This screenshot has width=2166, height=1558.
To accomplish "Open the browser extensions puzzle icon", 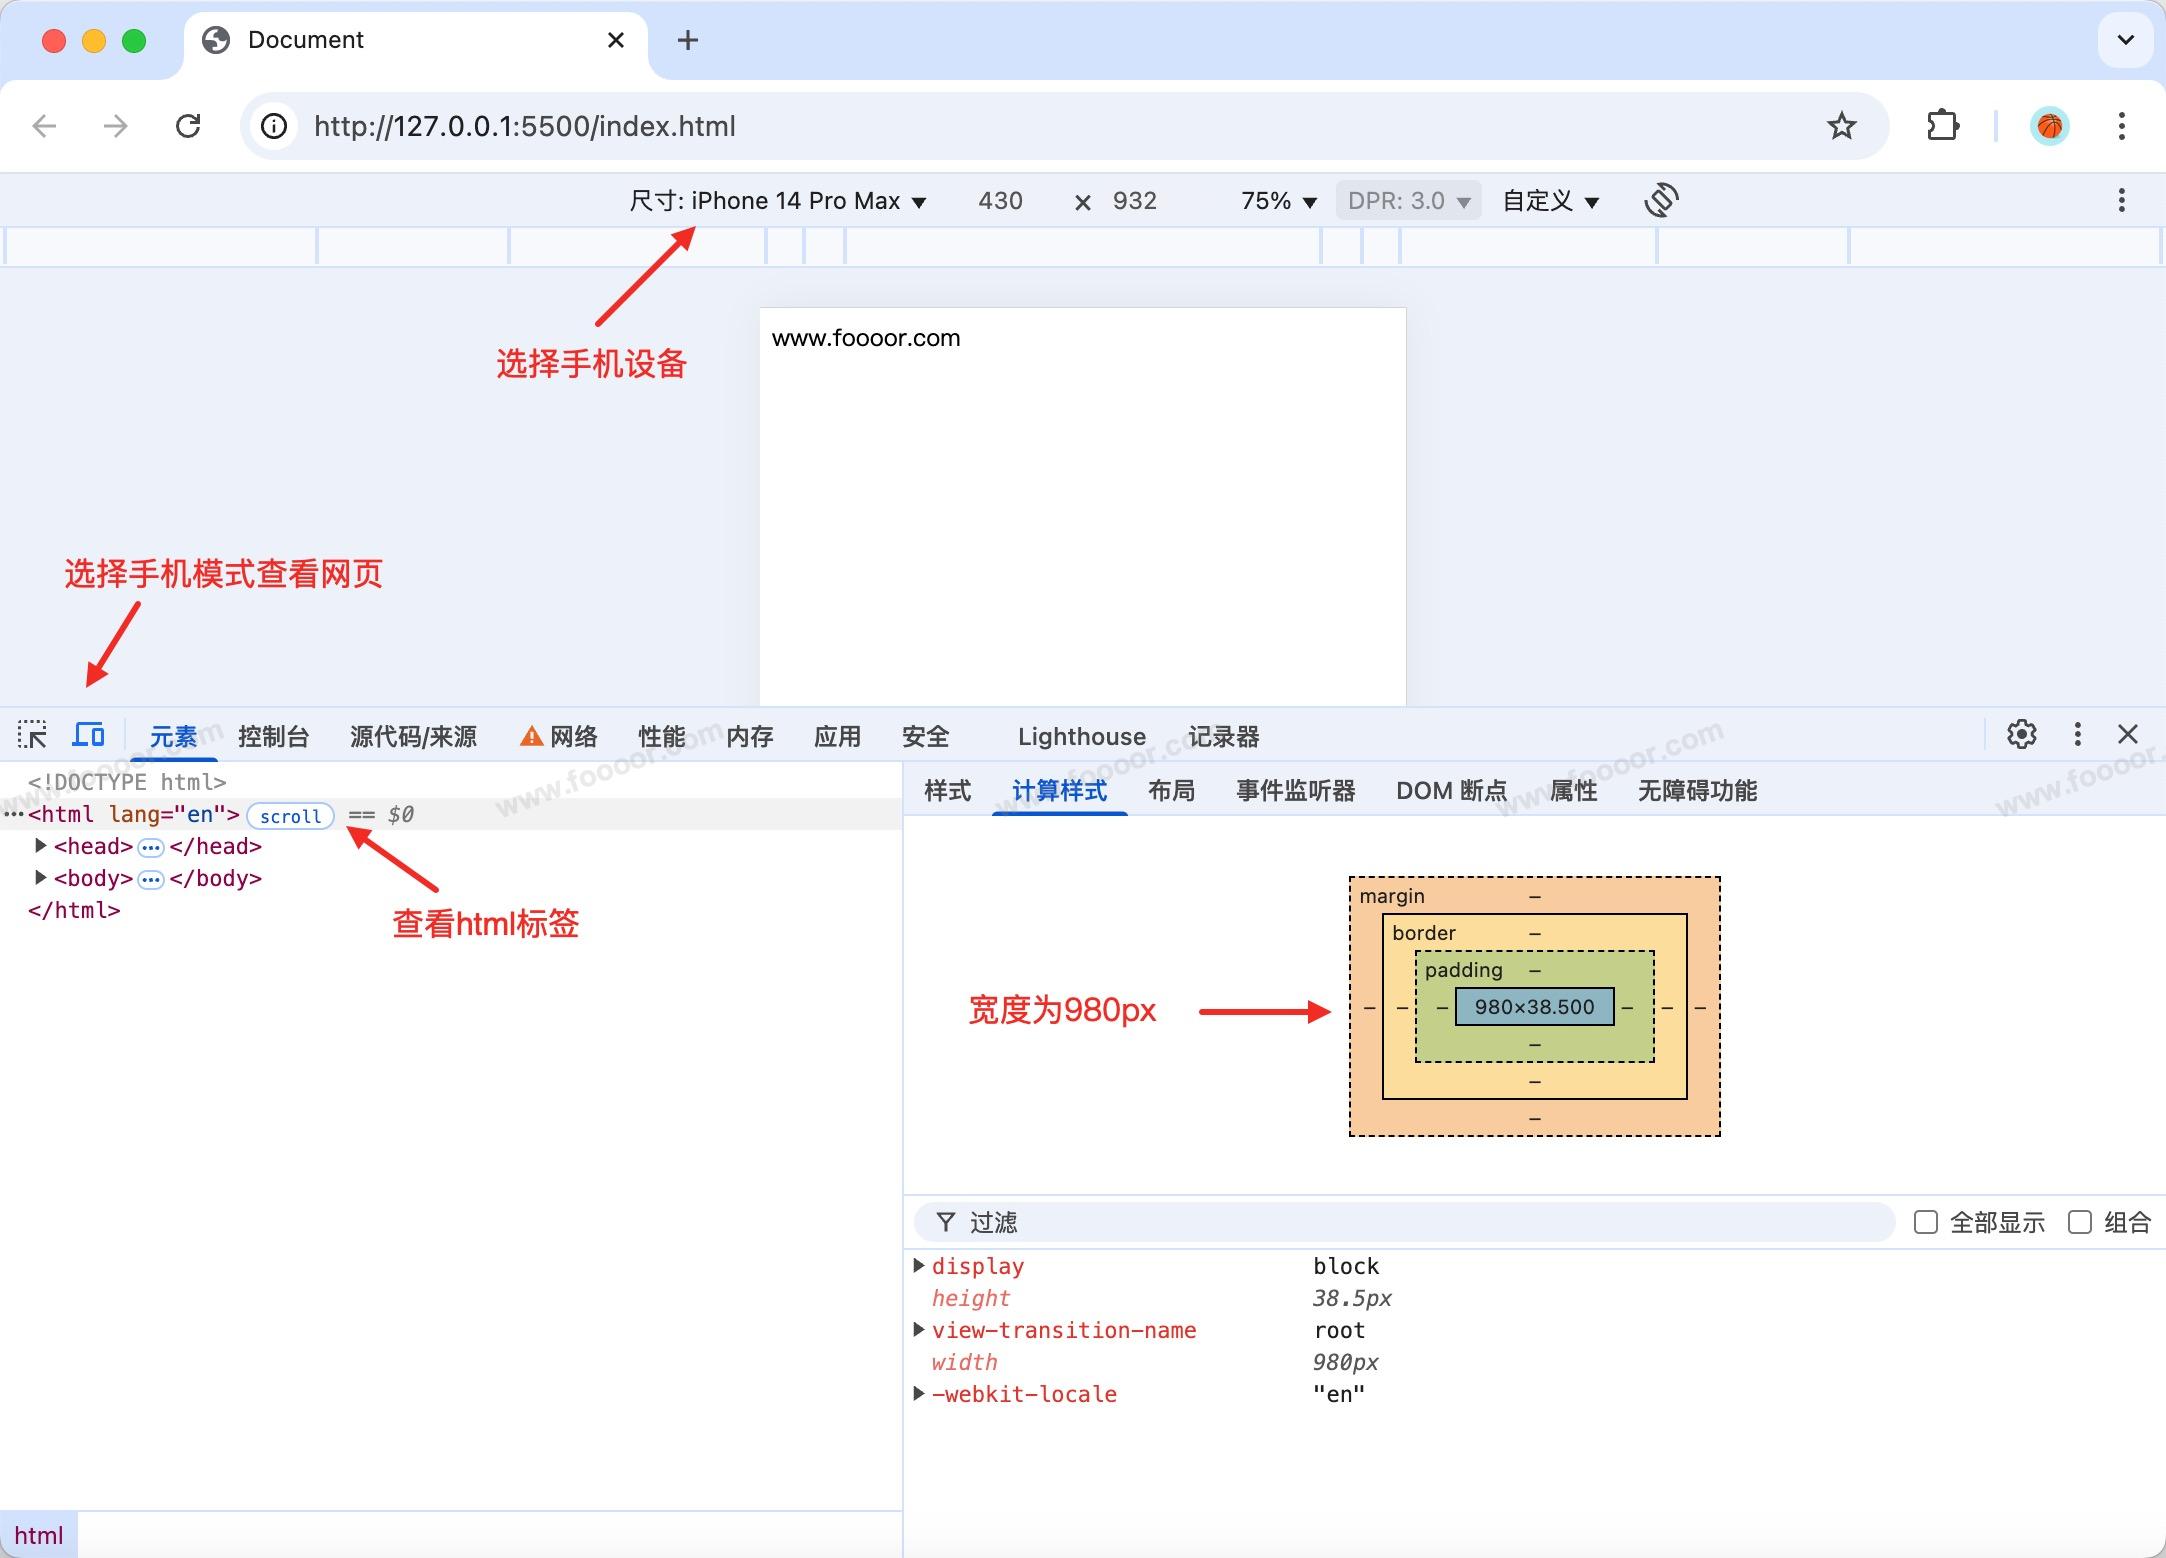I will click(x=1942, y=126).
